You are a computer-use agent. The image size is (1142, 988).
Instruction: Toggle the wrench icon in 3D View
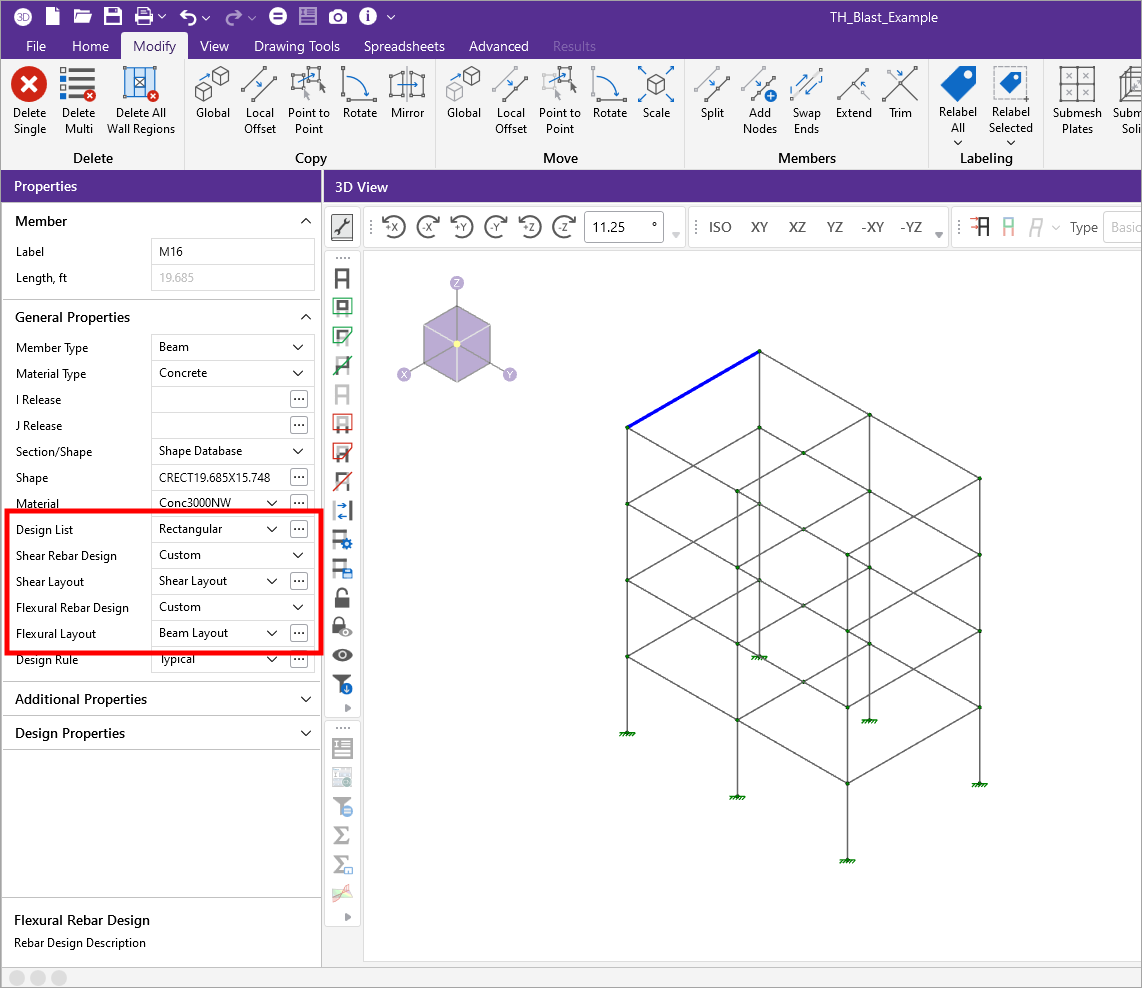[x=342, y=227]
